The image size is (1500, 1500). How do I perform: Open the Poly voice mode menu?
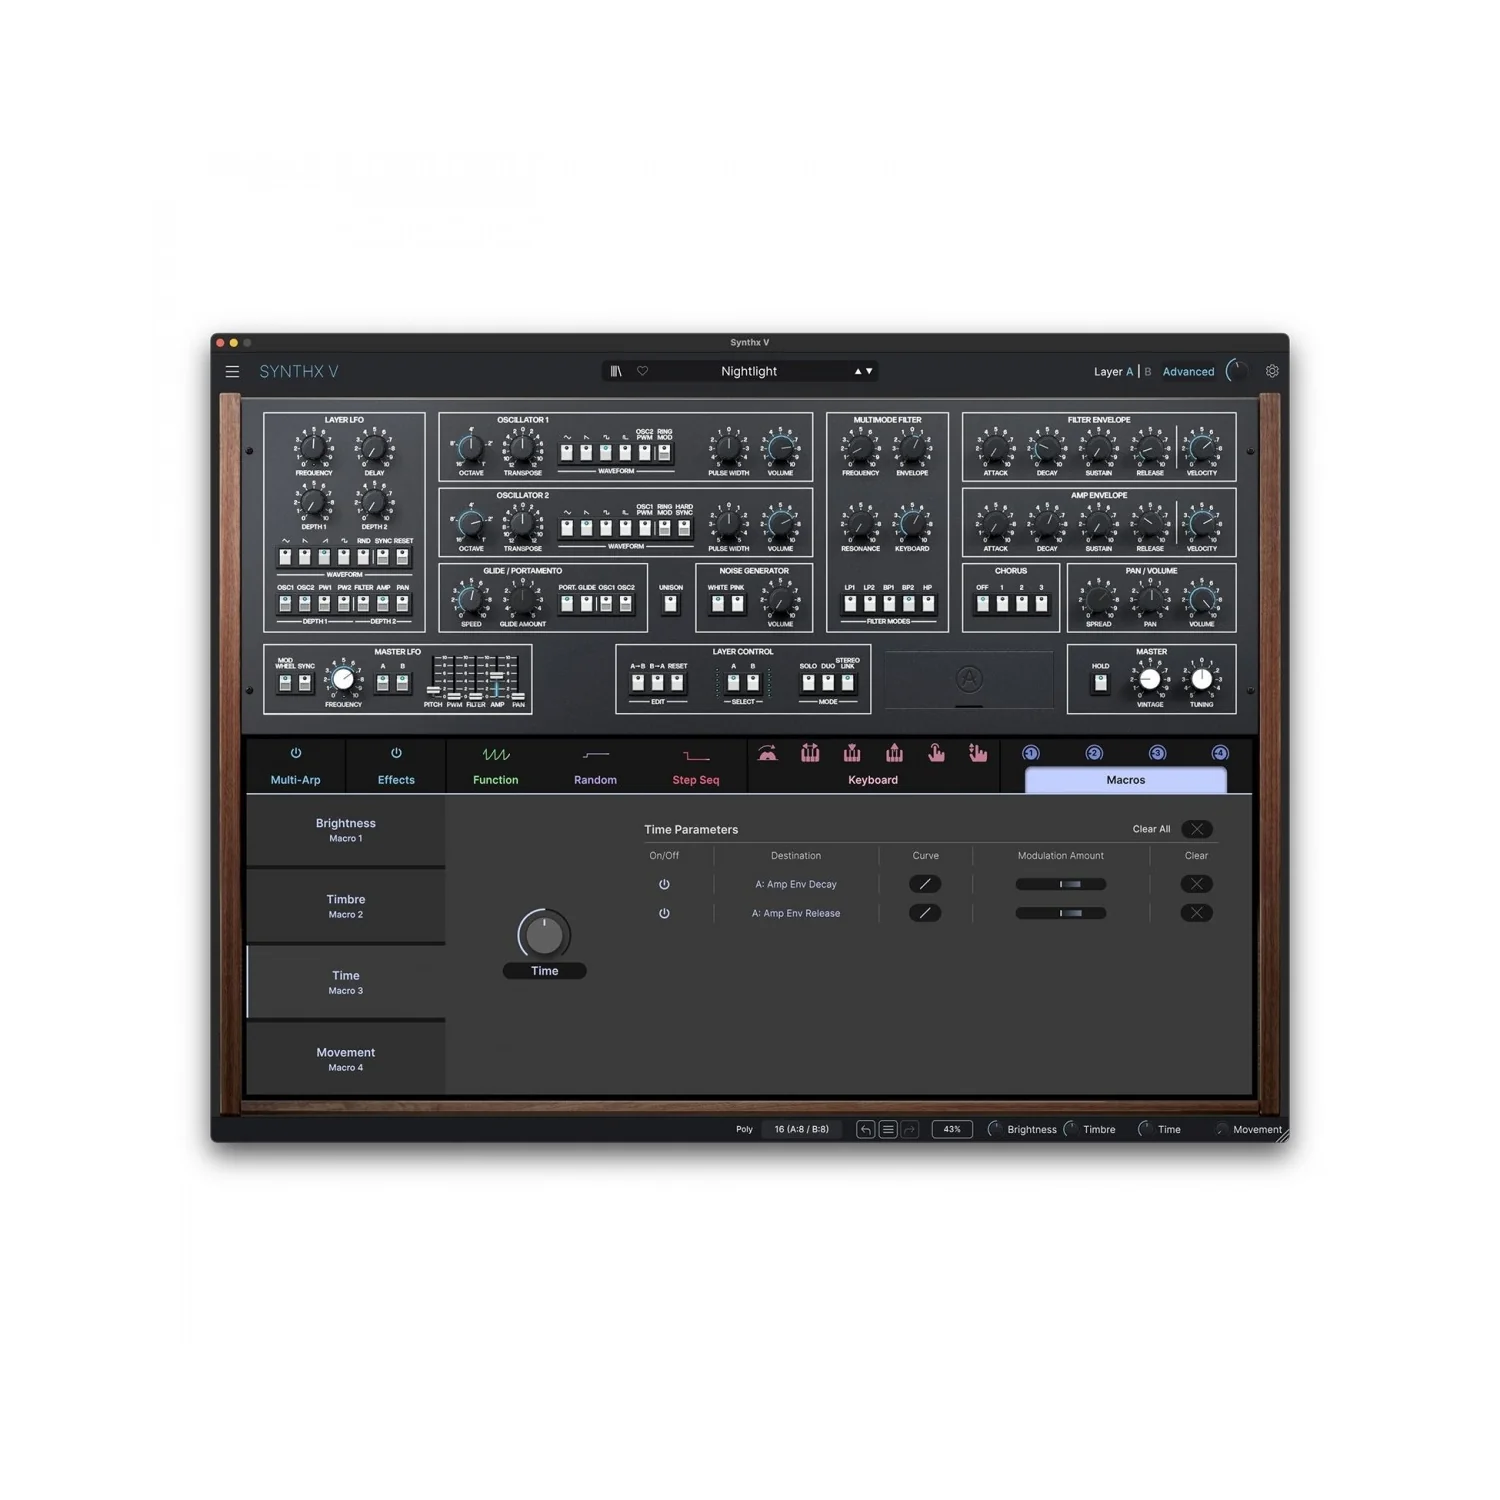click(x=744, y=1129)
